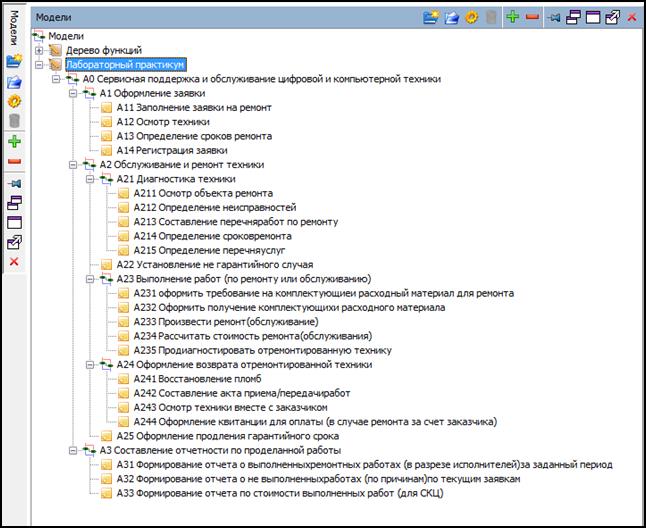Select the root Модели tree node

tap(66, 36)
